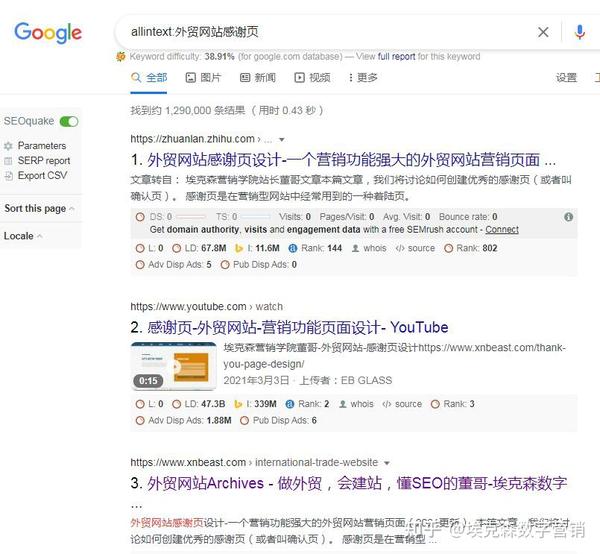Image resolution: width=600 pixels, height=554 pixels.
Task: View source for the YouTube result
Action: click(x=402, y=404)
